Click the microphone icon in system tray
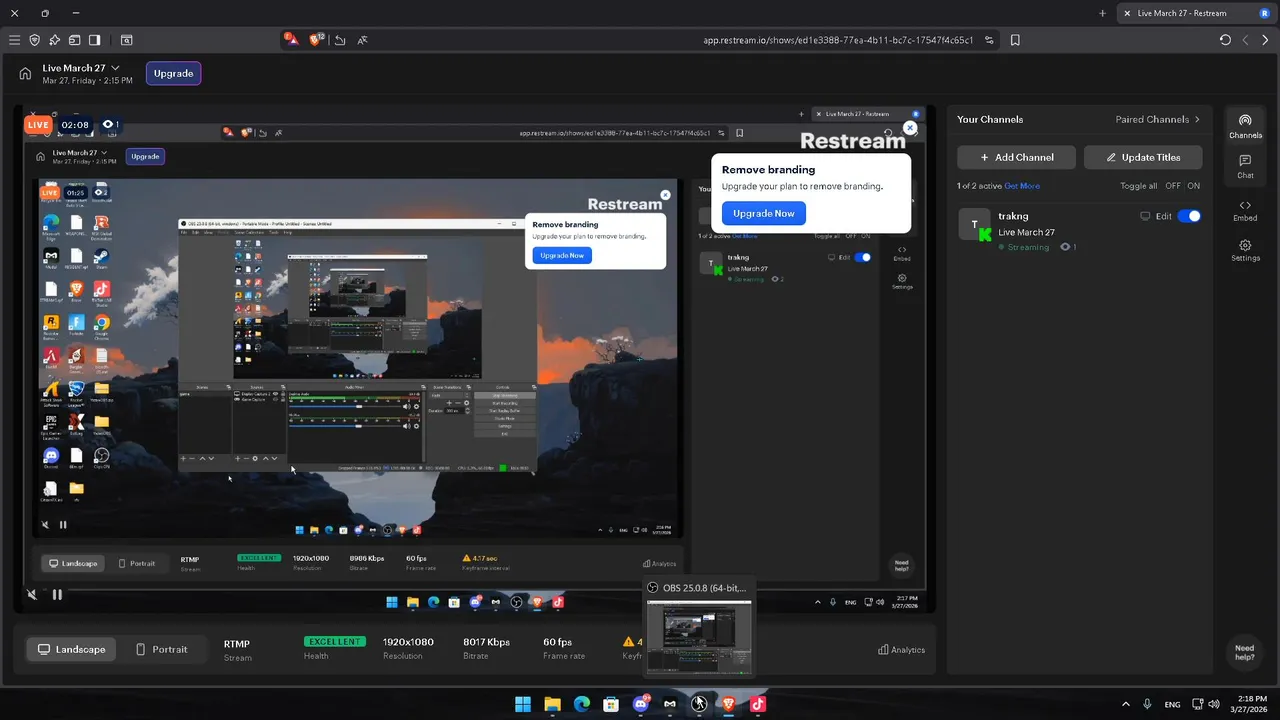This screenshot has height=720, width=1280. 1147,704
